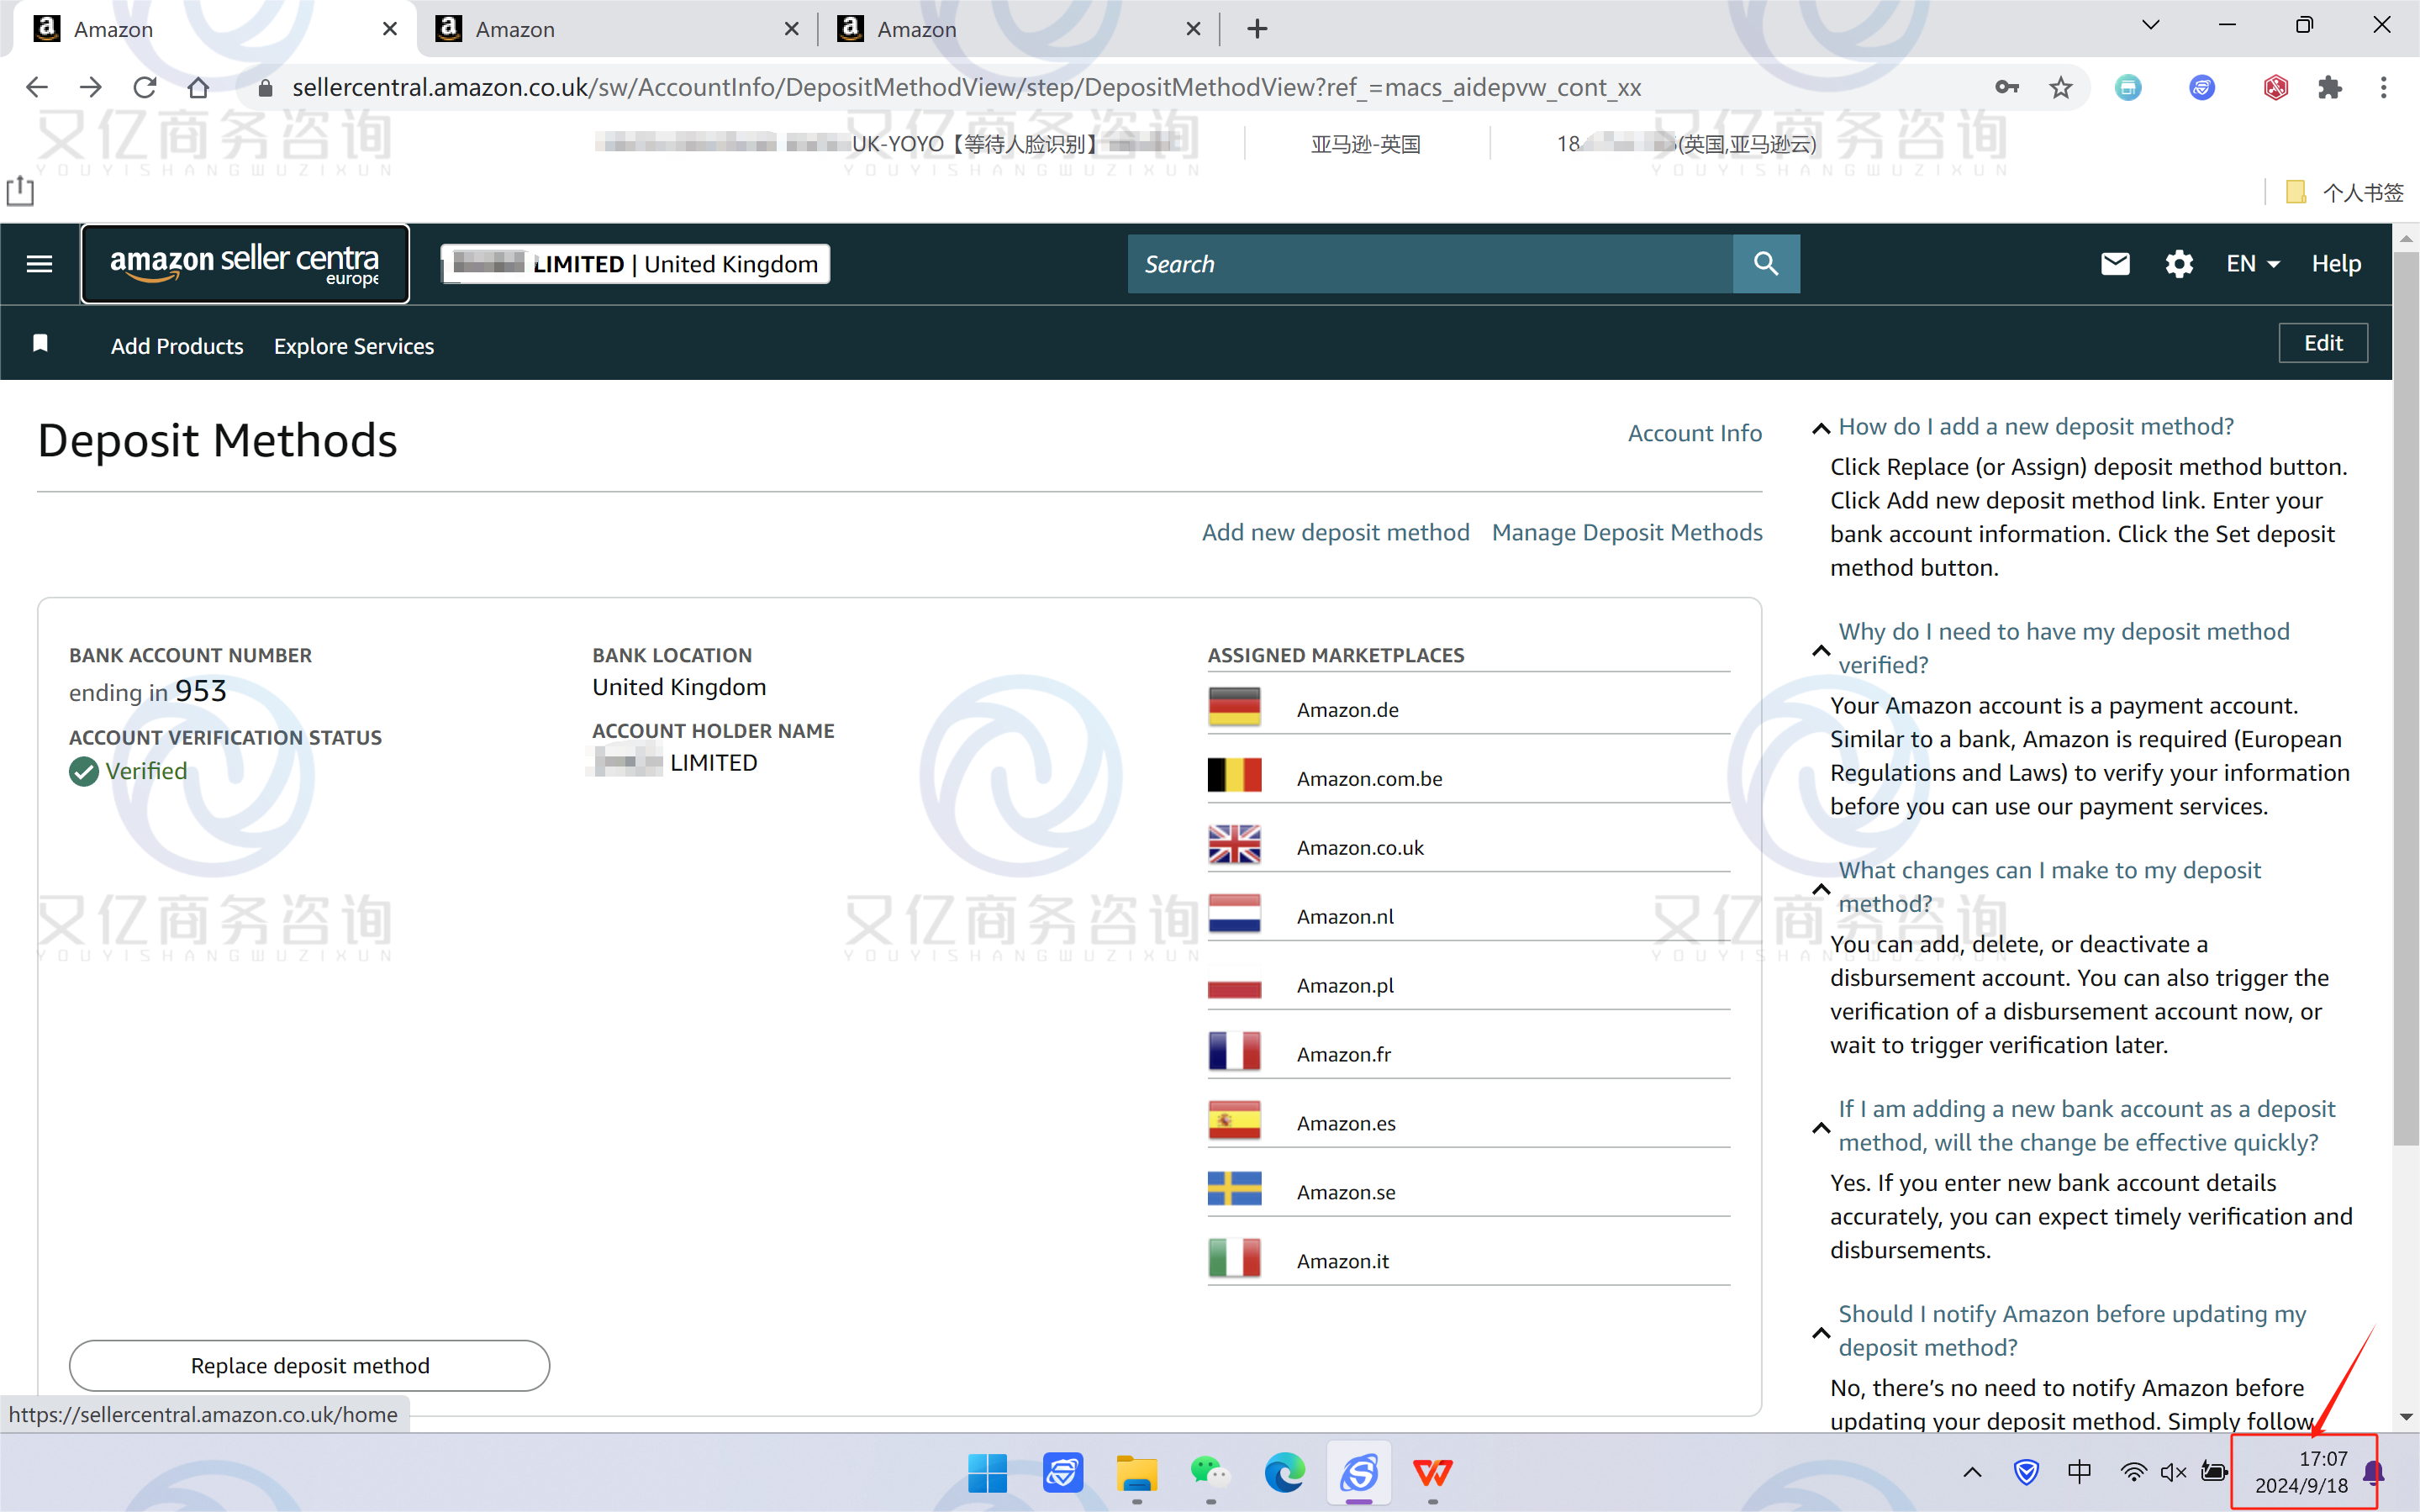Reload the page with the refresh icon
Viewport: 2420px width, 1512px height.
click(x=145, y=88)
